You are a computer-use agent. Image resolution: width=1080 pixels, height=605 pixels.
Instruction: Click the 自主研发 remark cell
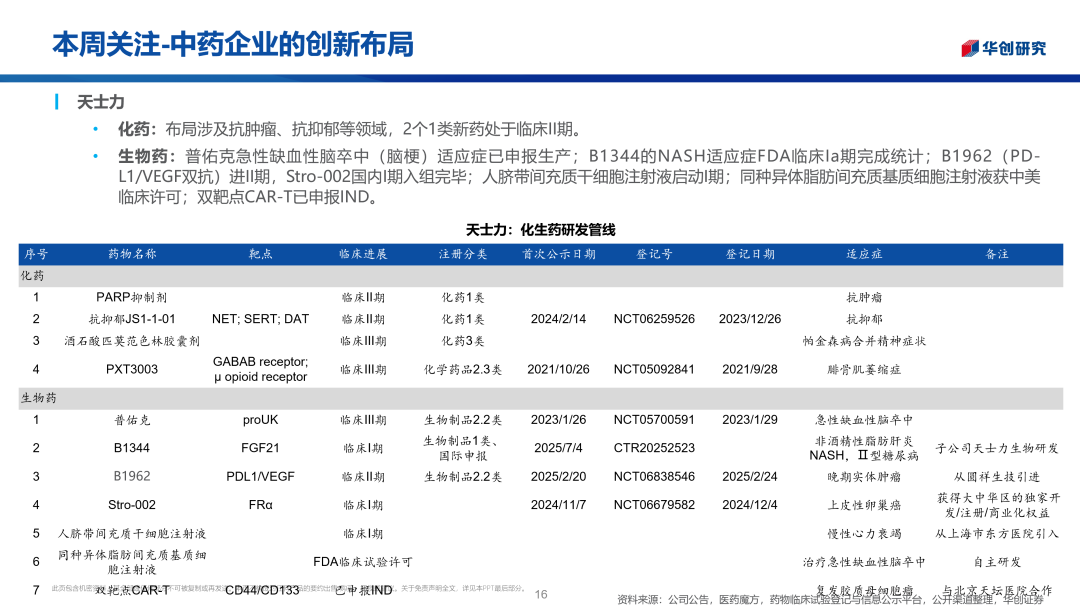997,562
